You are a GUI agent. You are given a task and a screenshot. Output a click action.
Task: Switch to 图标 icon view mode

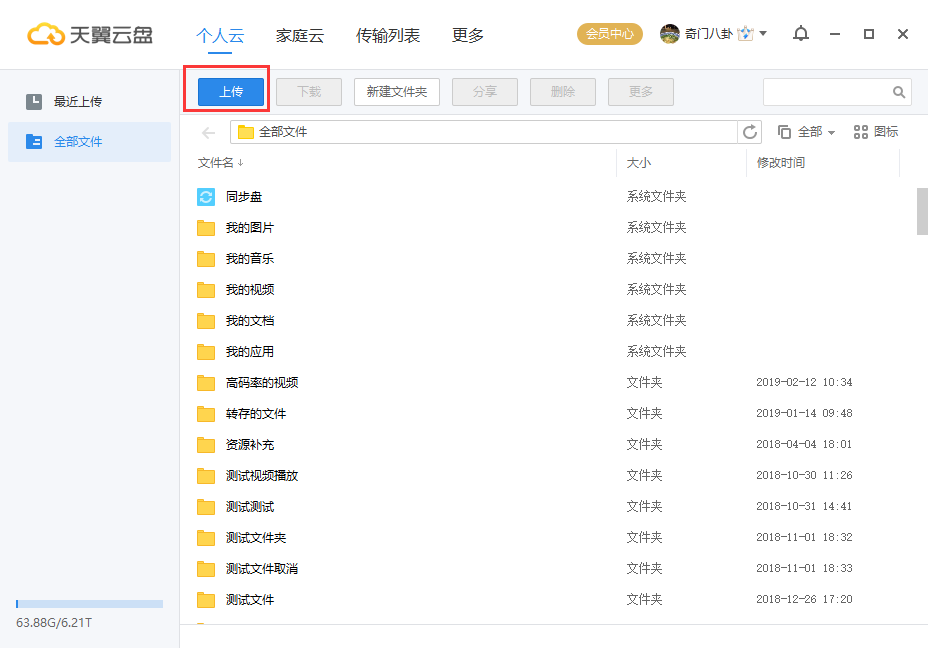pos(874,131)
